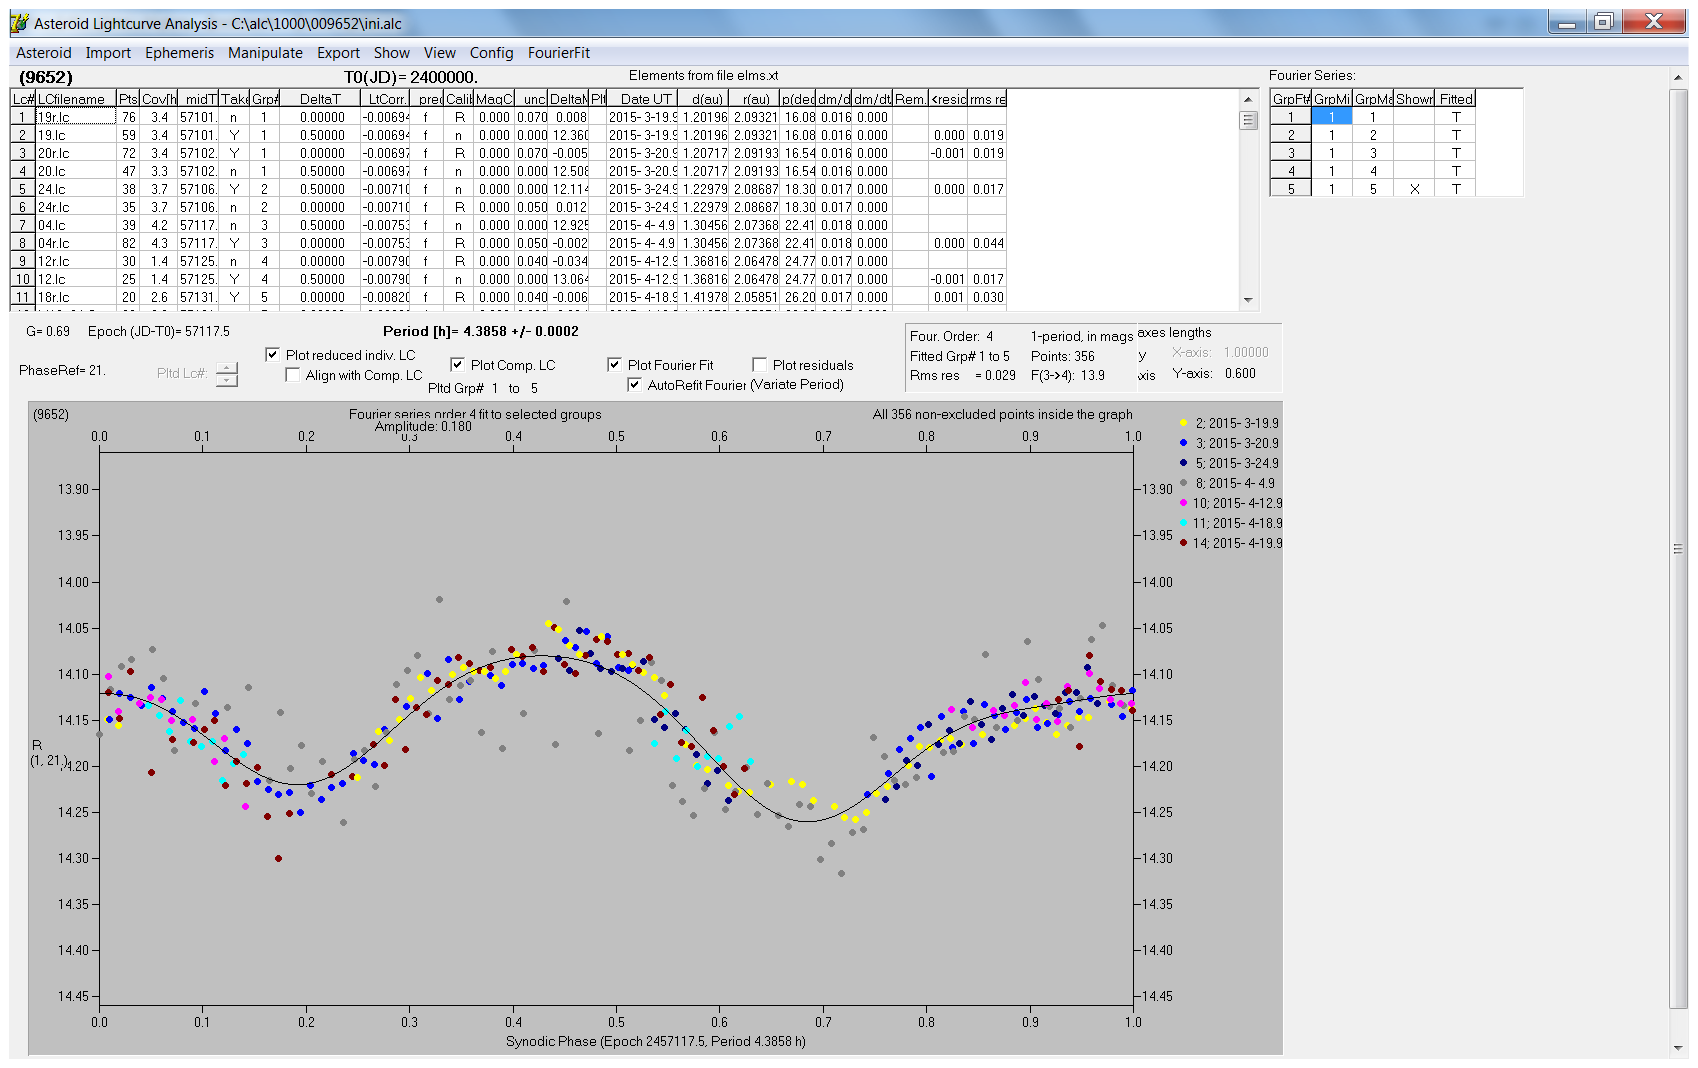
Task: Click the DeltaT column header
Action: click(x=320, y=99)
